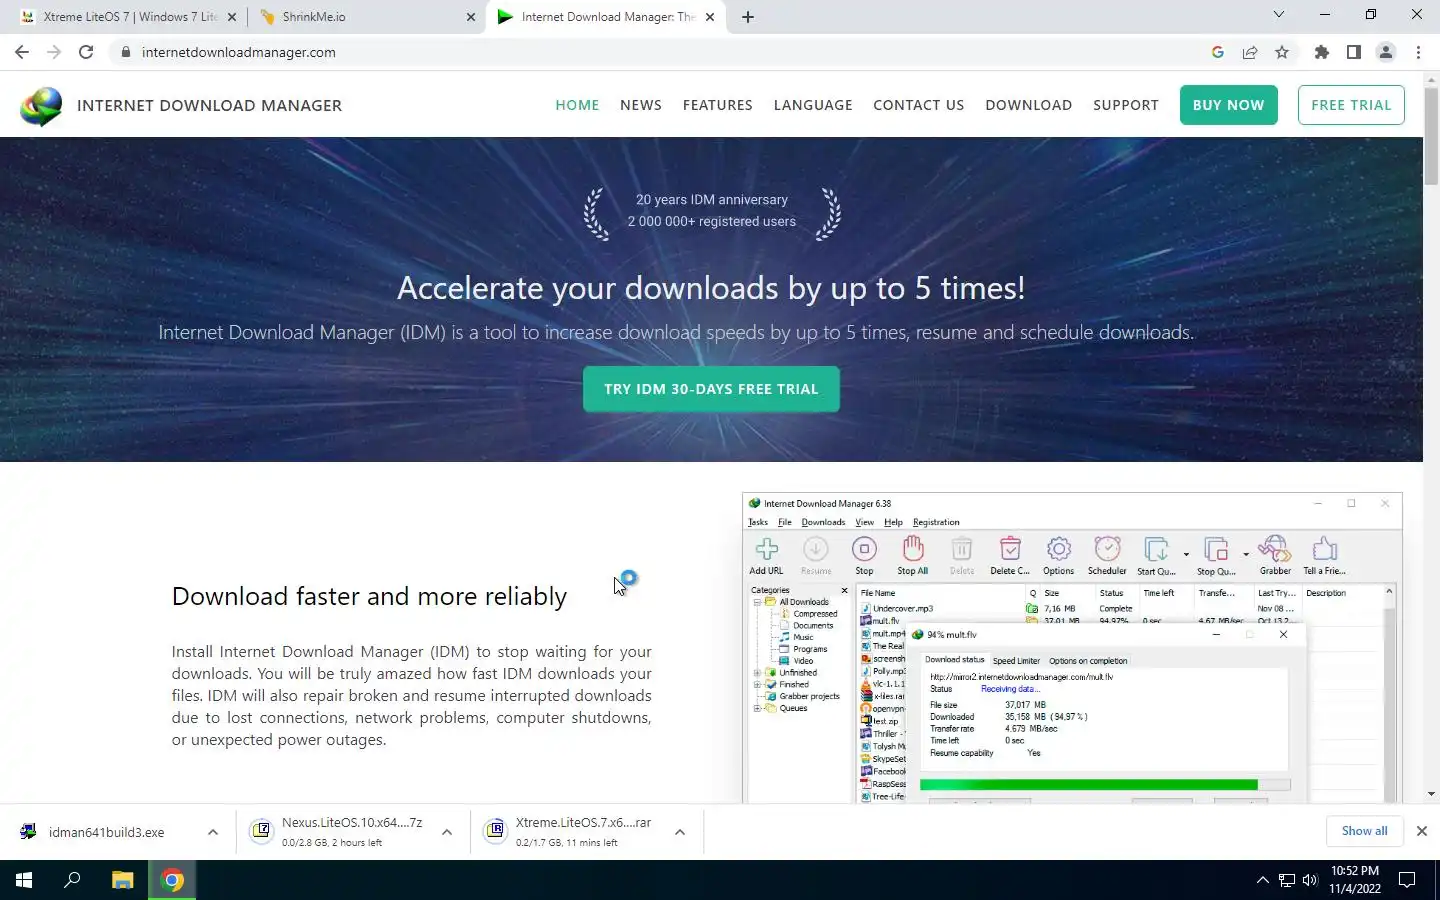Open network icon in system tray
The image size is (1440, 900).
pyautogui.click(x=1286, y=880)
